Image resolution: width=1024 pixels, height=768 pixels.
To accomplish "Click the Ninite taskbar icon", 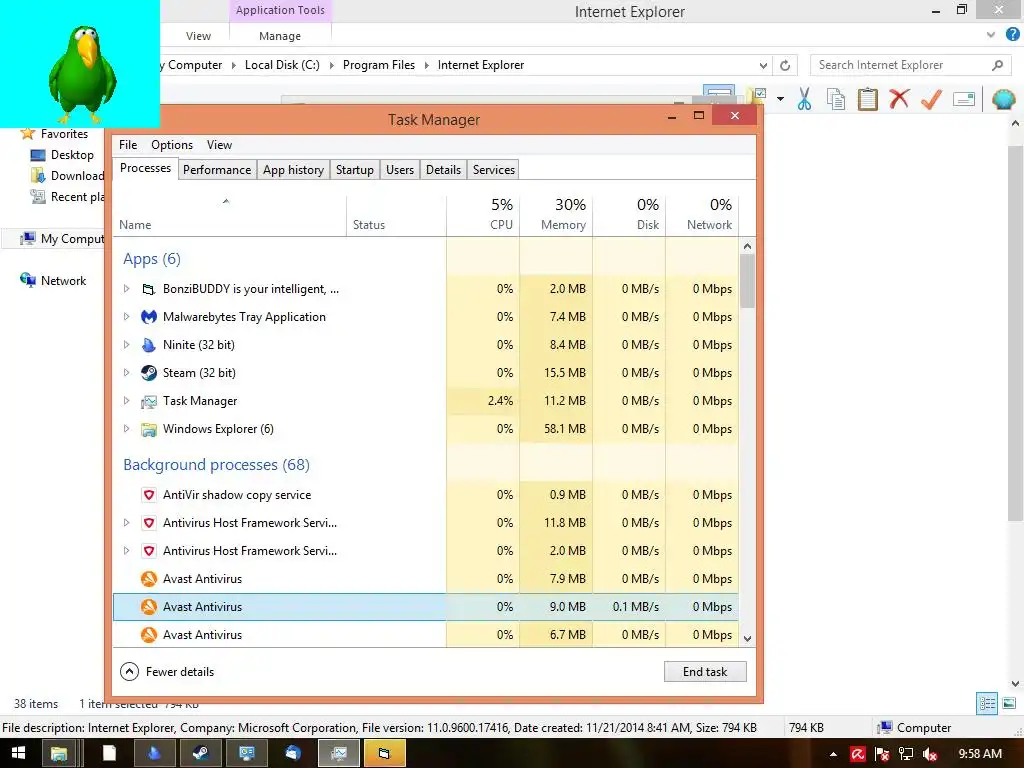I will point(153,753).
